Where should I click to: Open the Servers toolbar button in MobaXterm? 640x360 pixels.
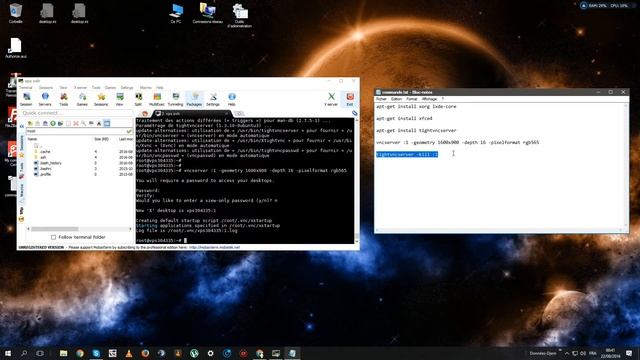point(45,99)
